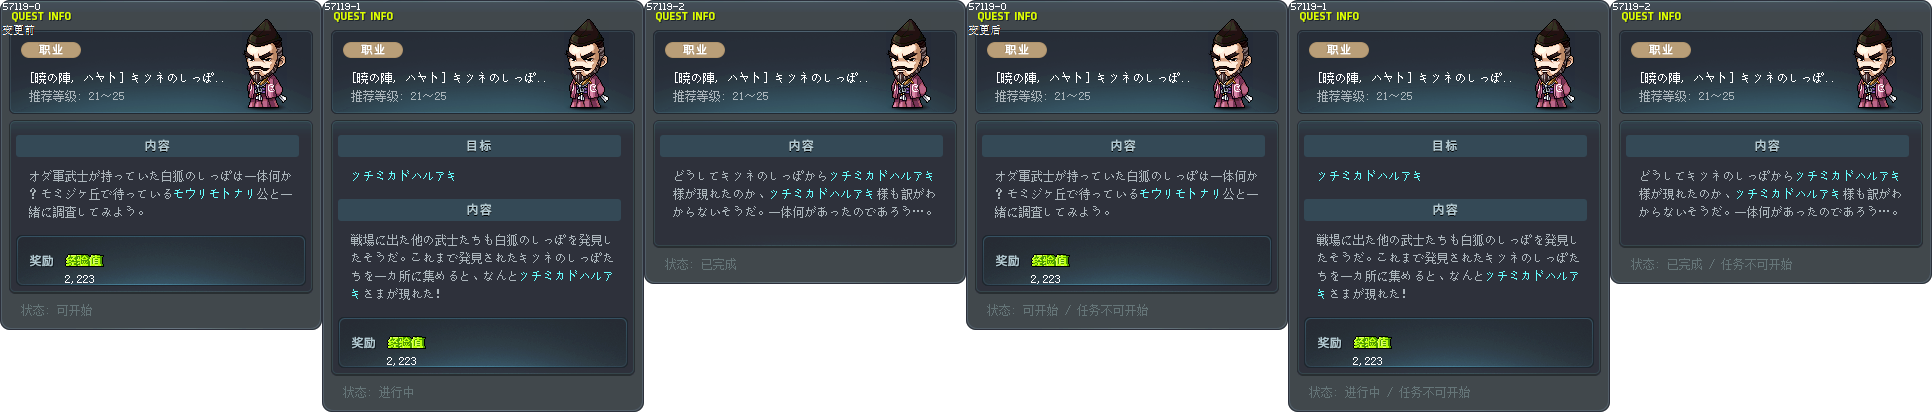Click the NPC portrait in the 57119-0 变更前 panel

[265, 64]
